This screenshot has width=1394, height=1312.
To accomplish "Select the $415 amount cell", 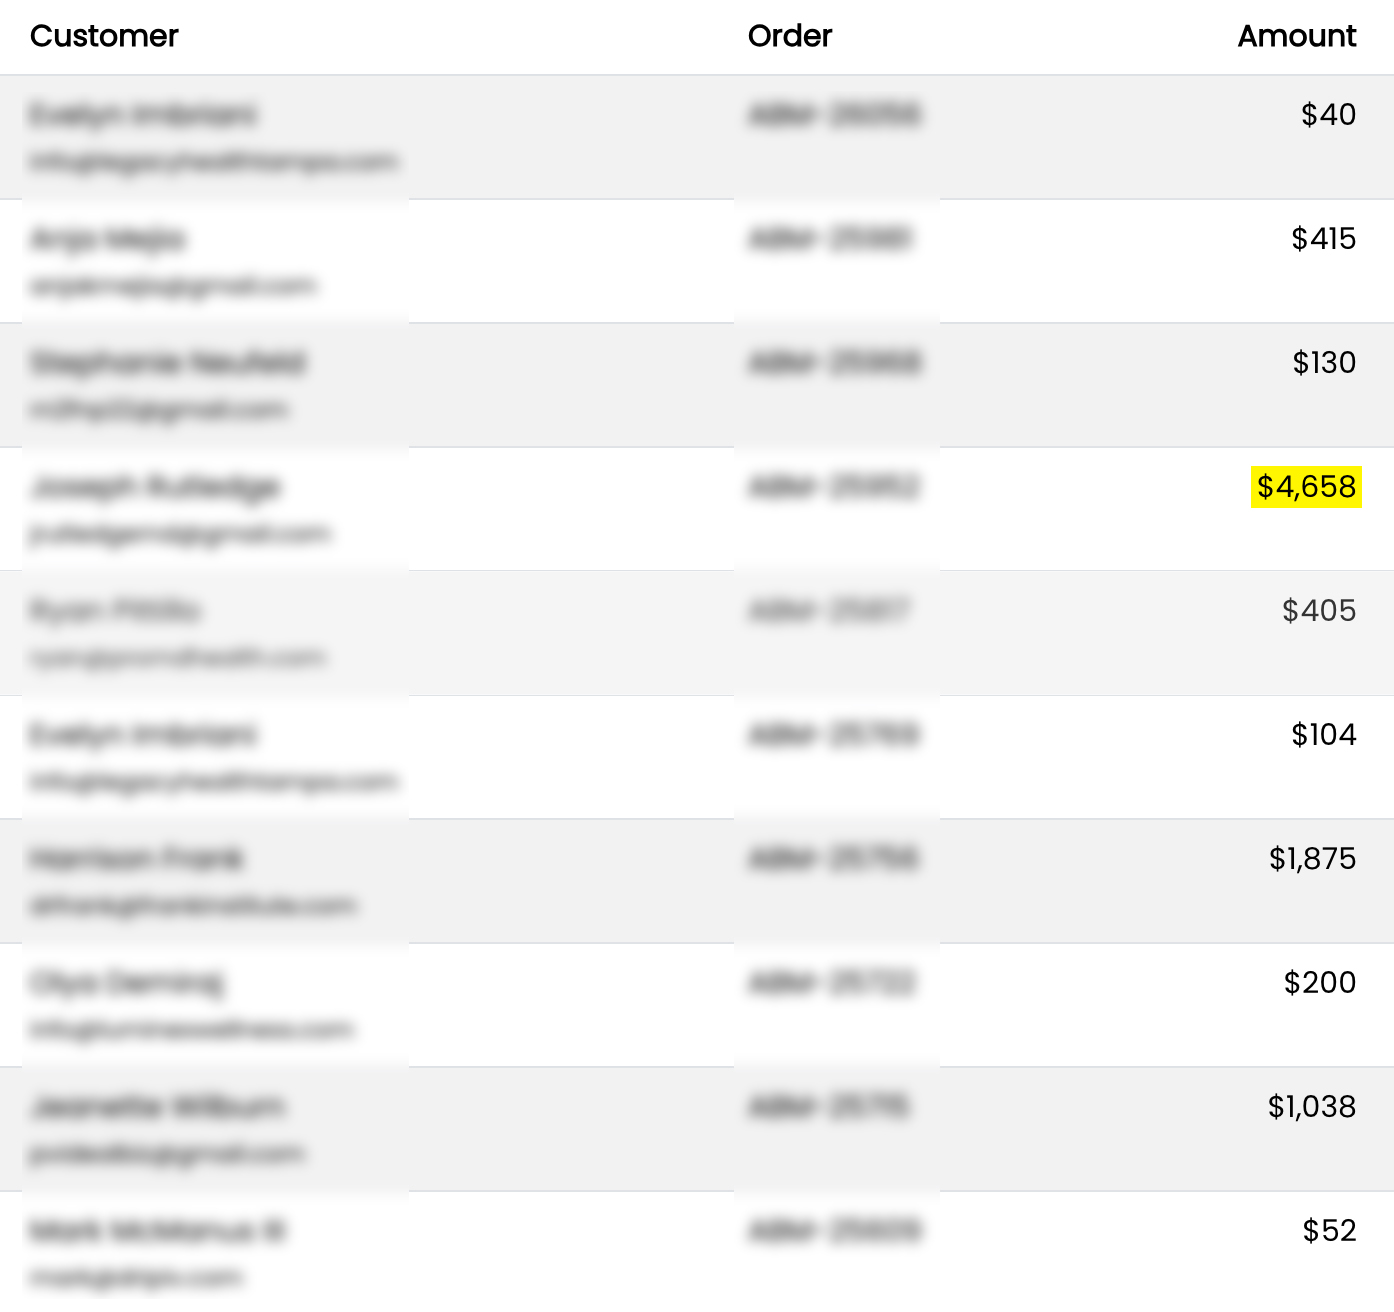I will tap(1323, 239).
